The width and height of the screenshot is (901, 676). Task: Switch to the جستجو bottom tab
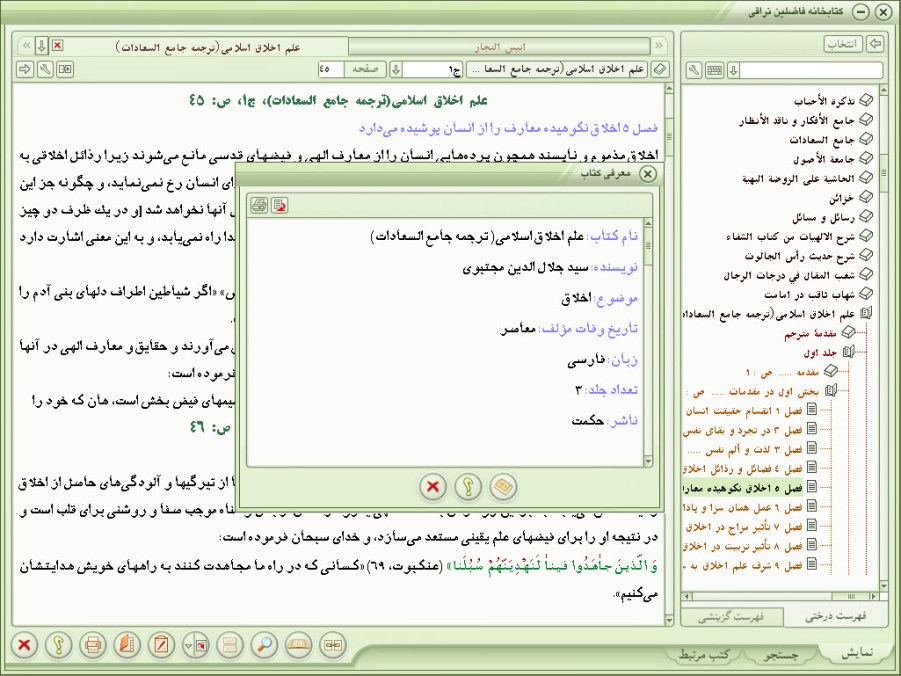point(781,654)
